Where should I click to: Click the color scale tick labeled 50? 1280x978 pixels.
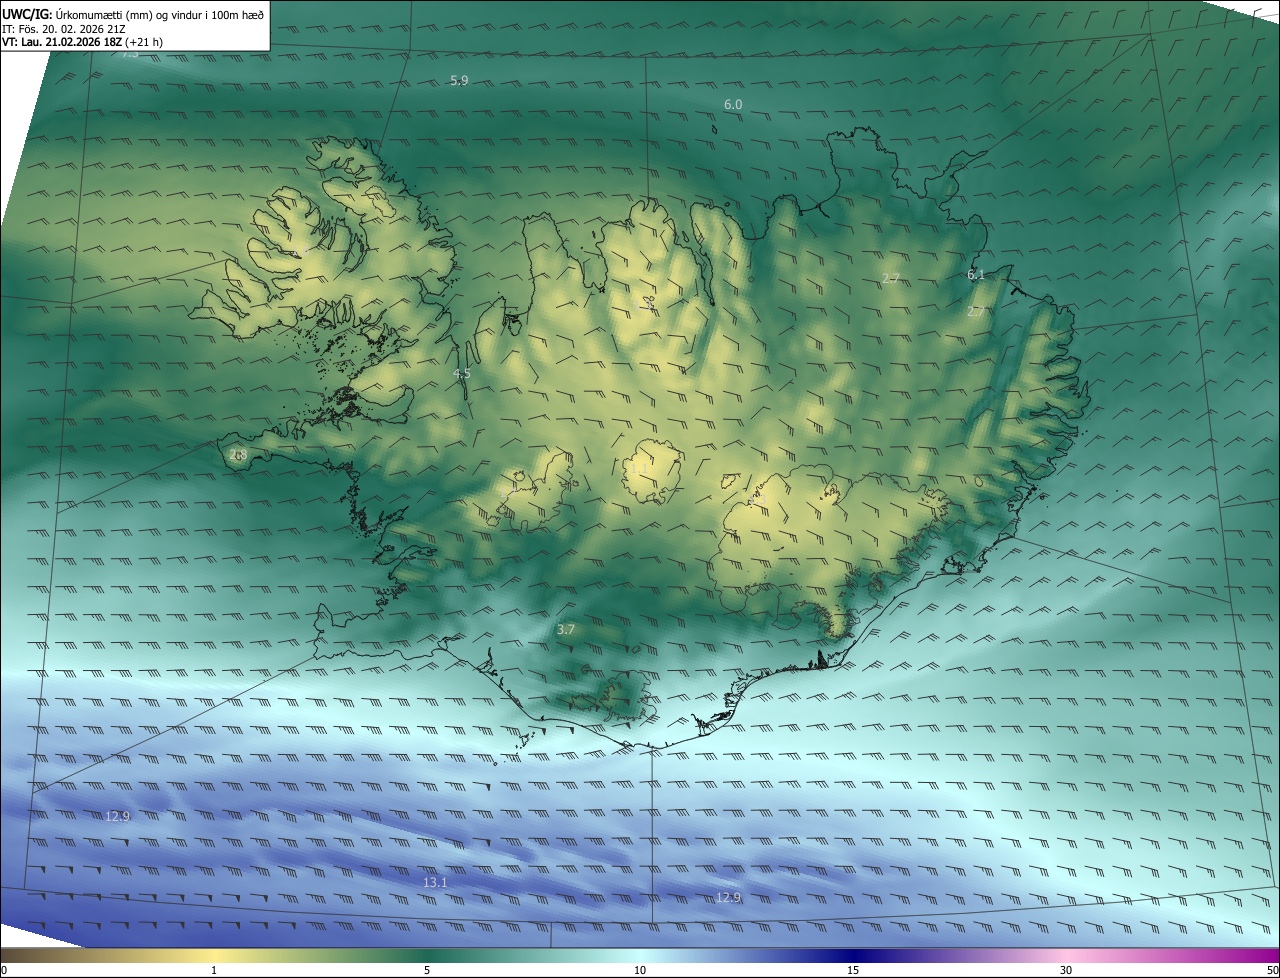tap(1272, 970)
